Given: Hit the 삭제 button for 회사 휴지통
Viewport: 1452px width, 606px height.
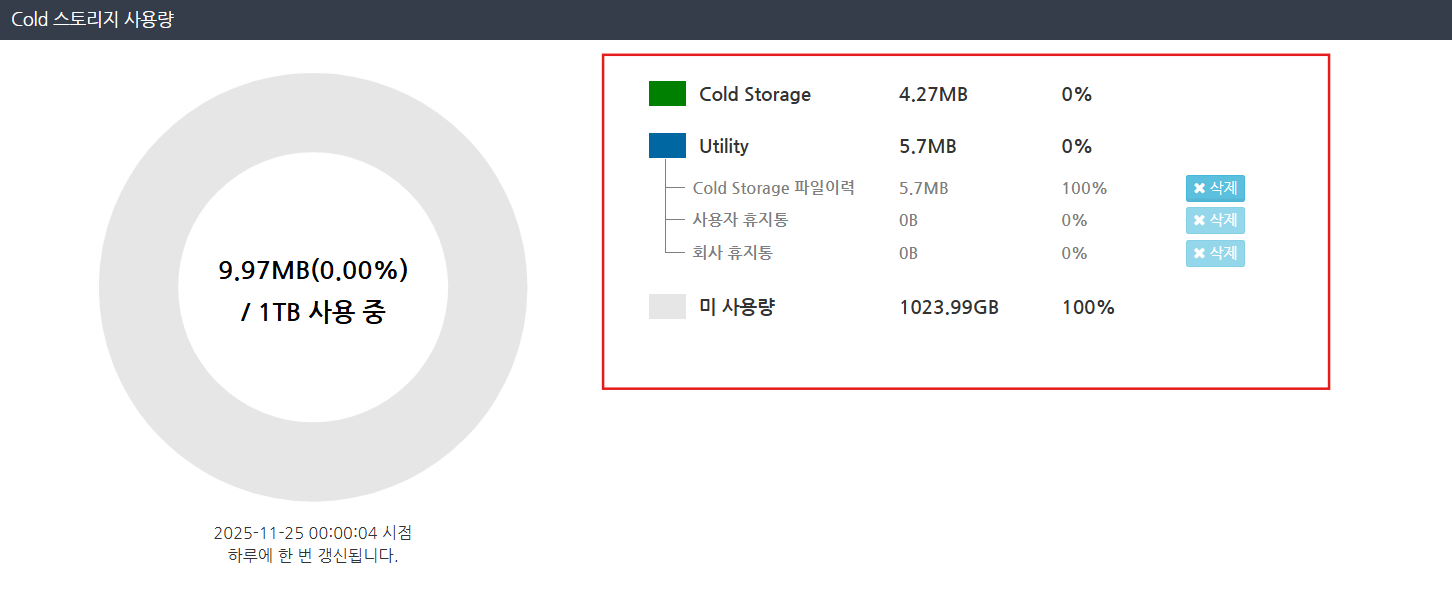Looking at the screenshot, I should [1215, 253].
